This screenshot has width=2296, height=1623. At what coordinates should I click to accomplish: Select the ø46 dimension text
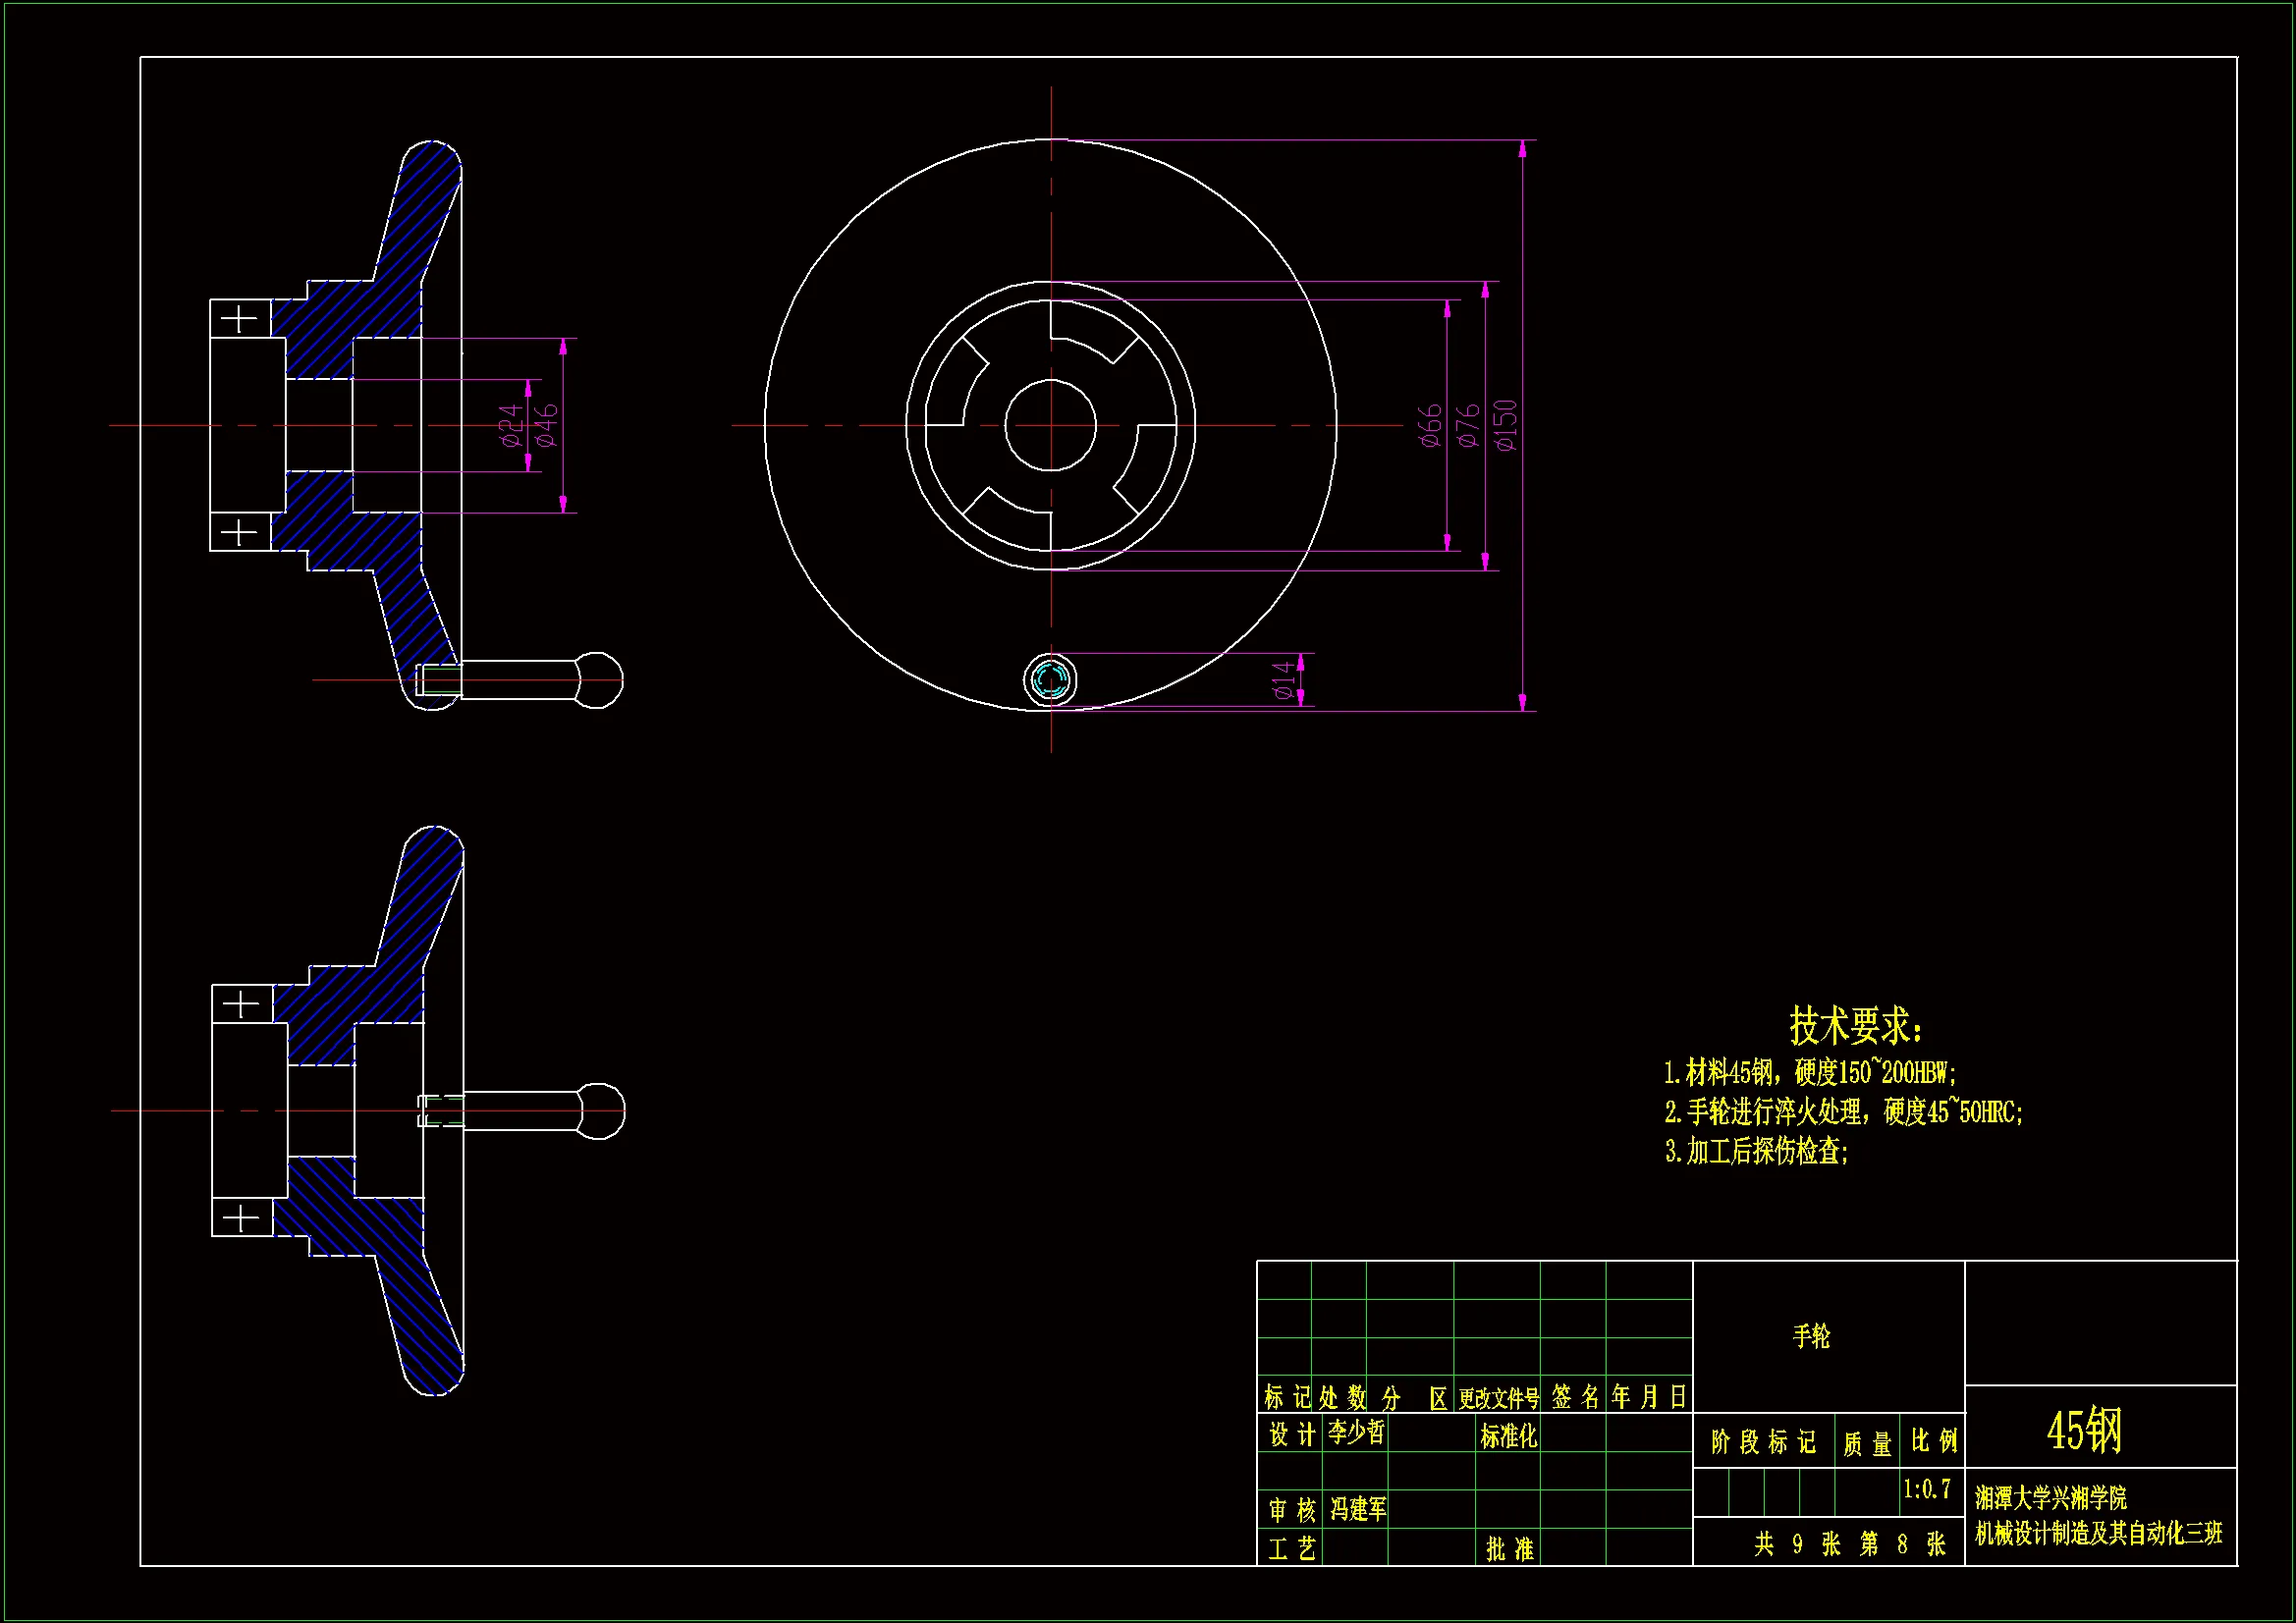pos(546,425)
